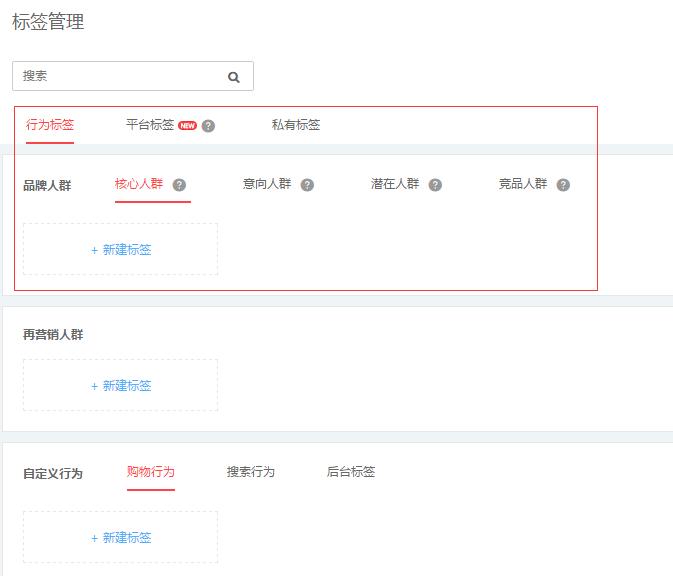Click help icon beside 核心人群
This screenshot has height=576, width=673.
(179, 185)
